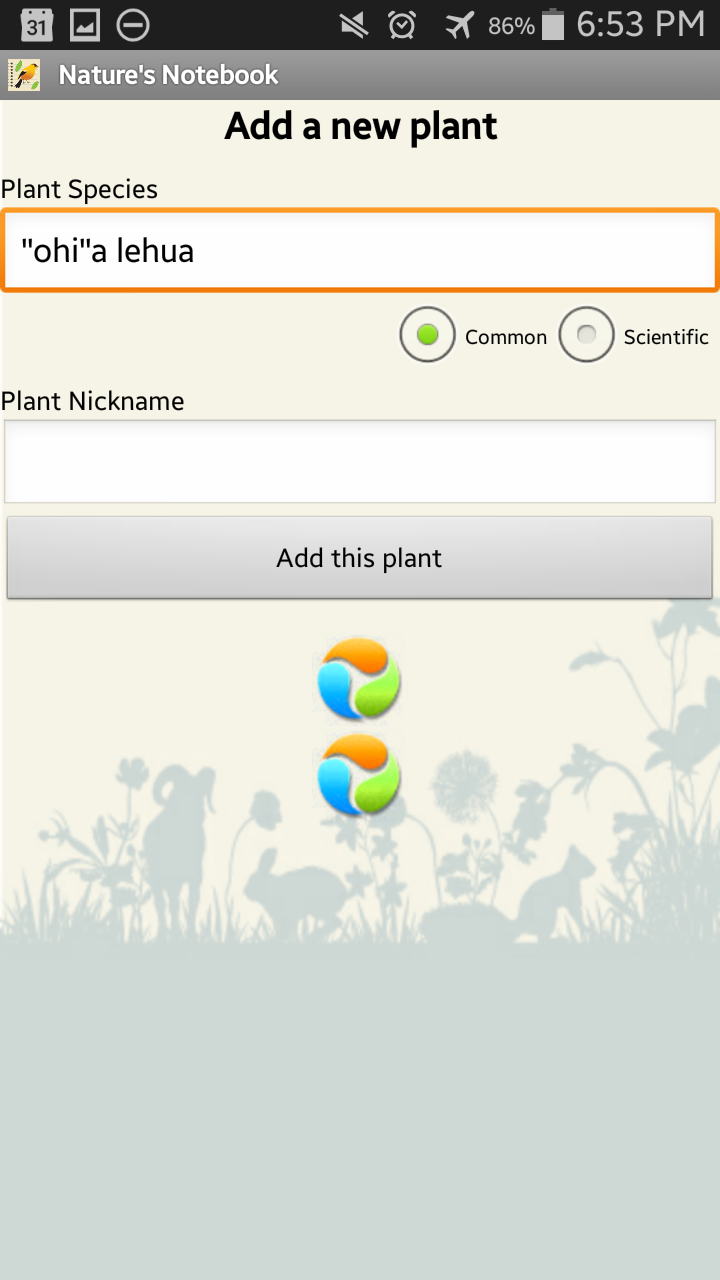Viewport: 720px width, 1280px height.
Task: Select the Scientific name radio button
Action: click(586, 335)
